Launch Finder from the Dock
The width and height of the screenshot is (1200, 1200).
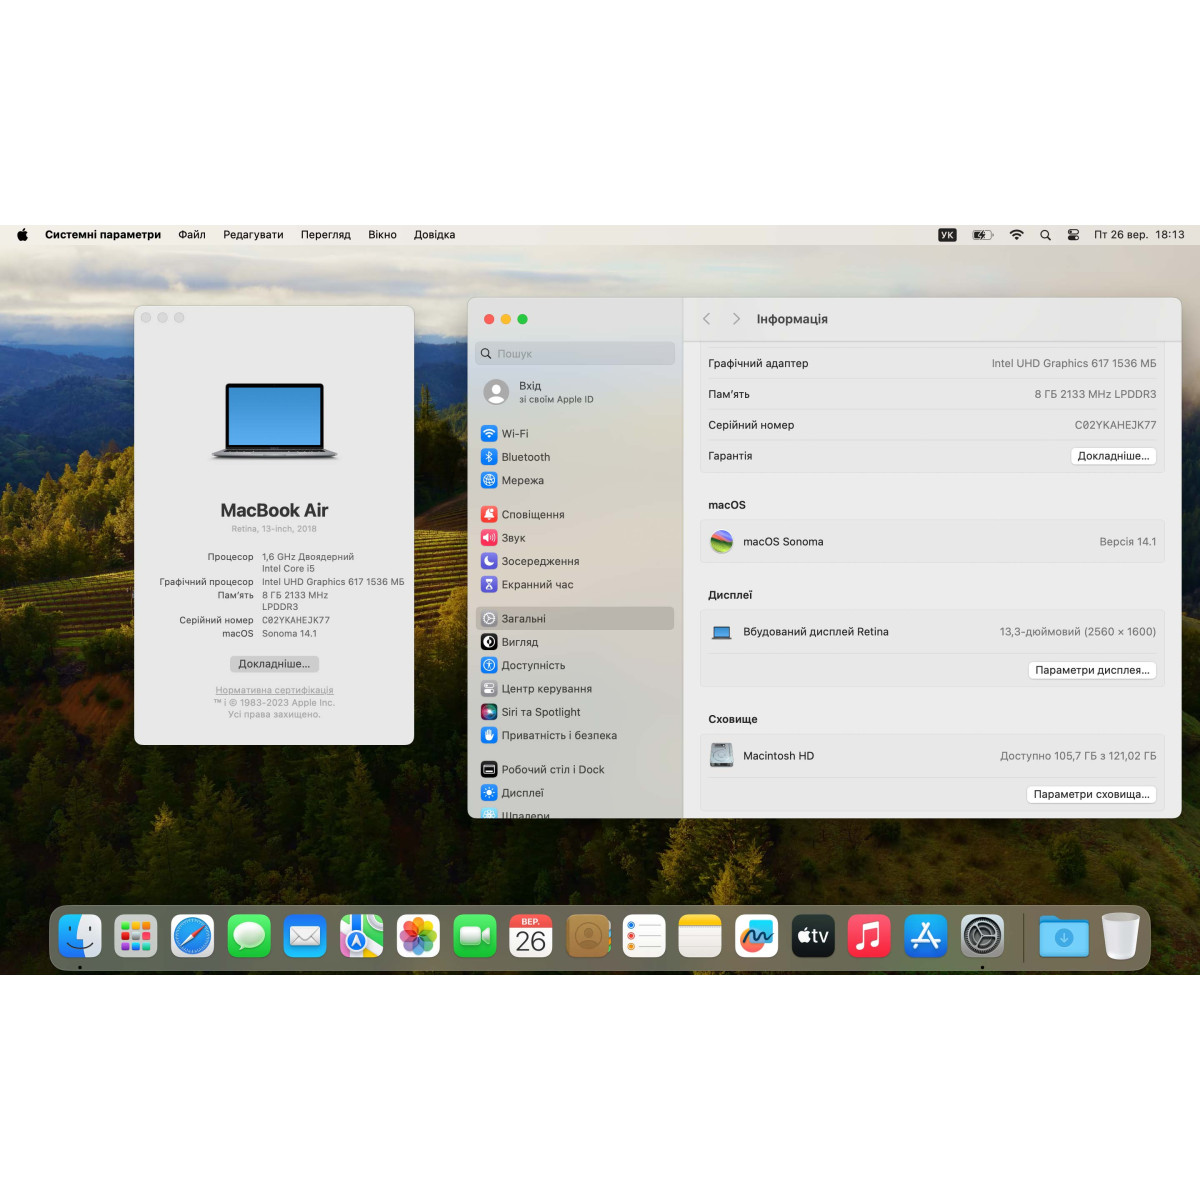pos(80,936)
